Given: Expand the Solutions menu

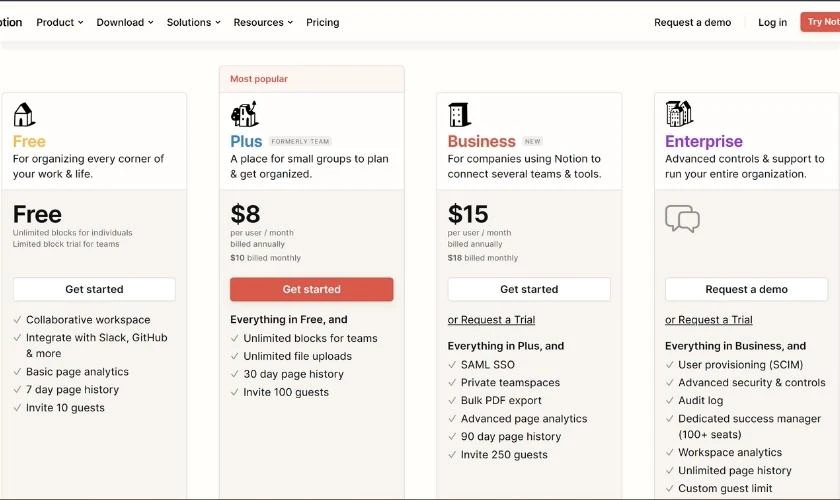Looking at the screenshot, I should pyautogui.click(x=193, y=23).
